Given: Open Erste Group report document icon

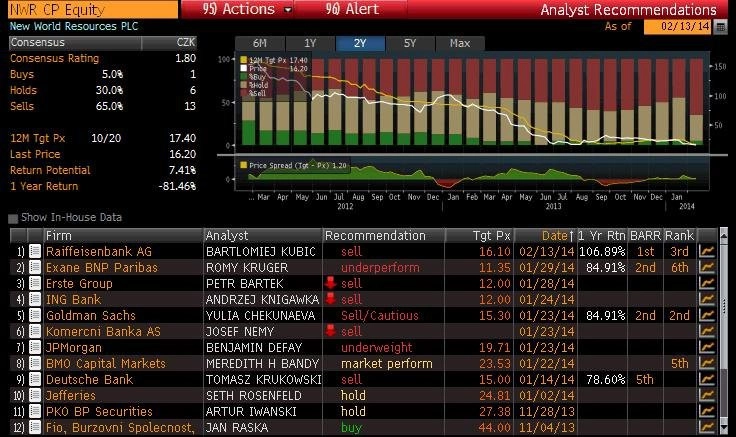Looking at the screenshot, I should tap(35, 283).
